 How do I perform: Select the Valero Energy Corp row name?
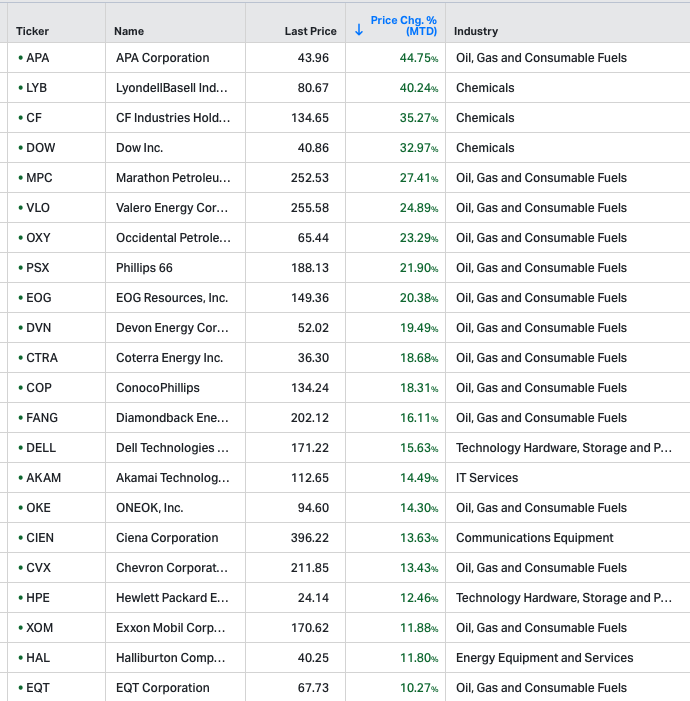coord(172,208)
